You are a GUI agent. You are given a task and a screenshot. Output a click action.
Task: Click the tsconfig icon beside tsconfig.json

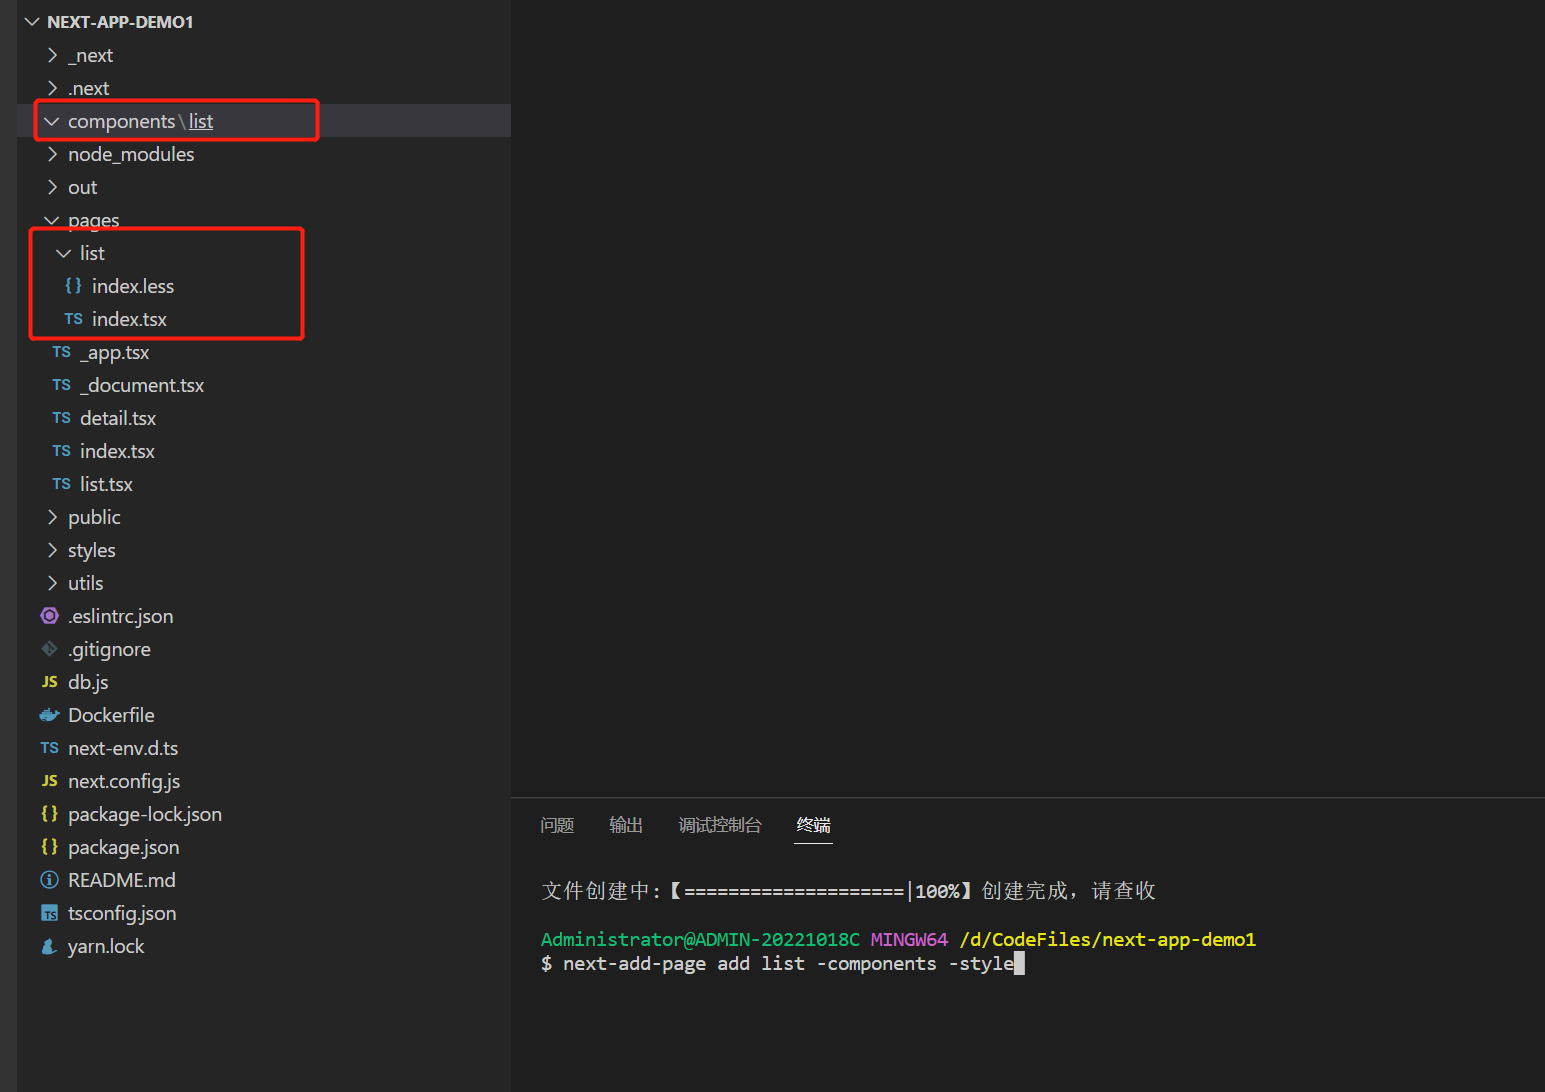49,913
